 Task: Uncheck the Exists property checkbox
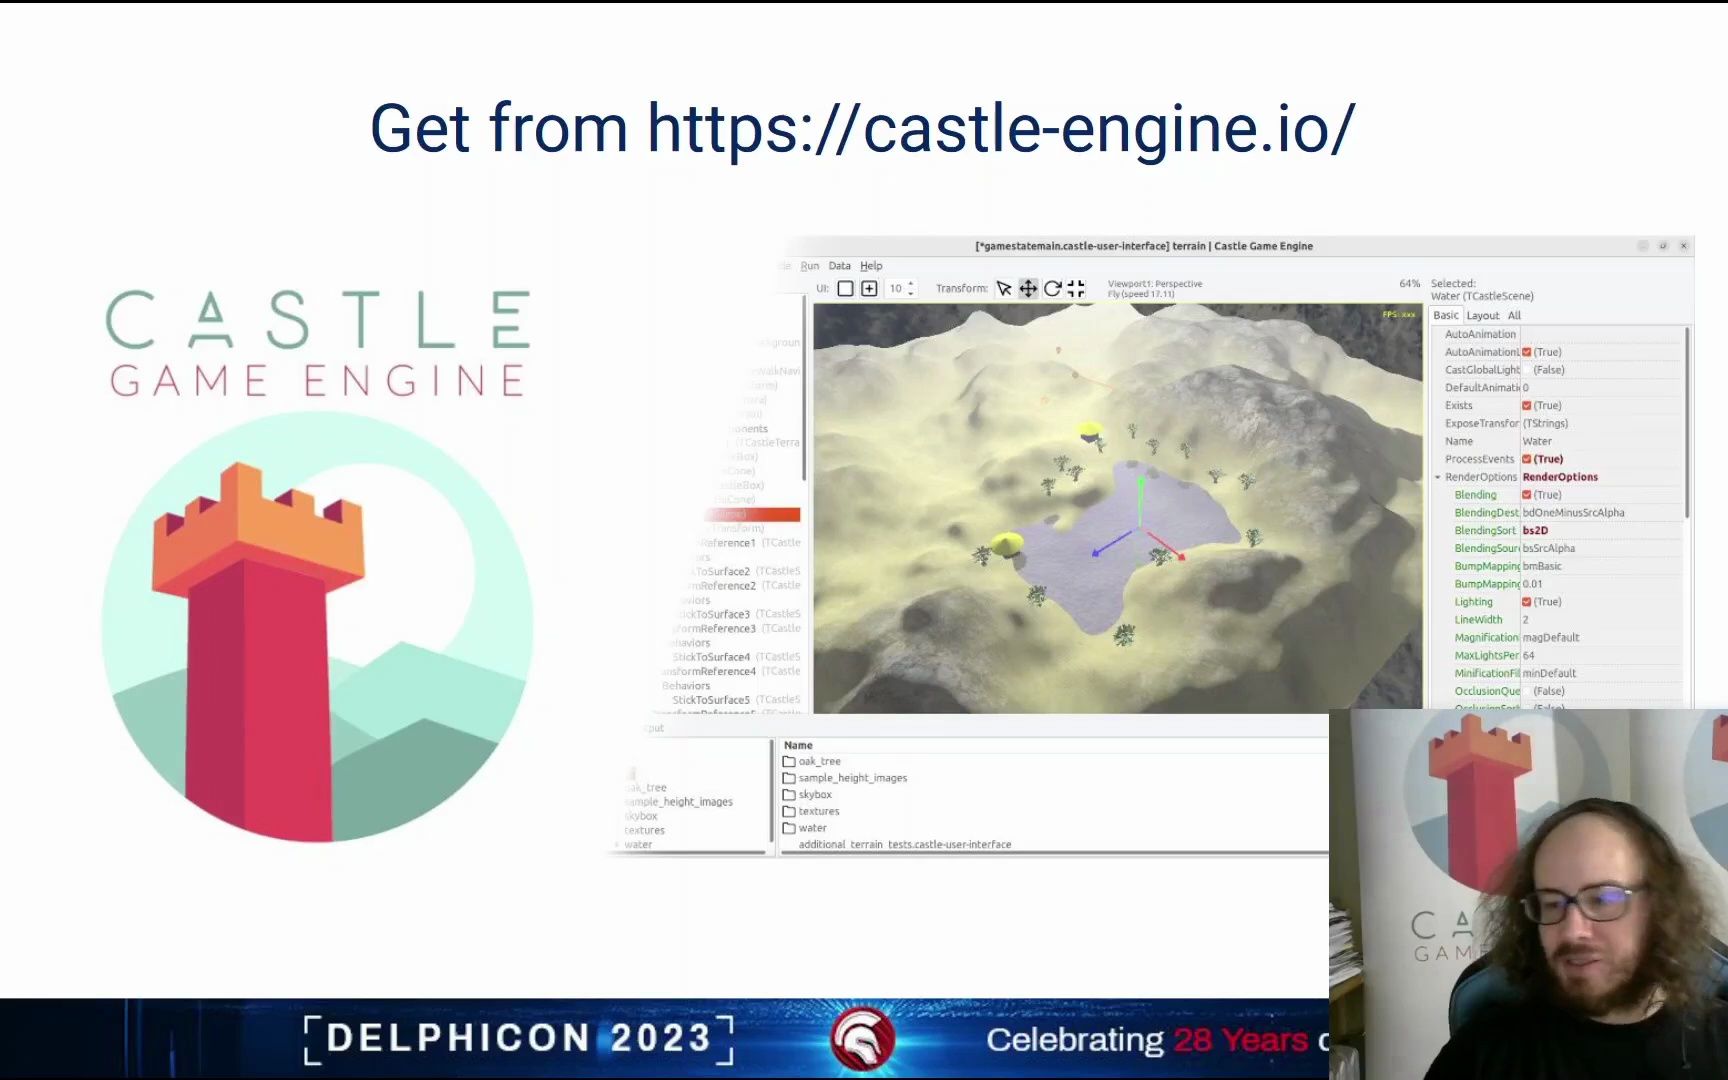[x=1526, y=405]
